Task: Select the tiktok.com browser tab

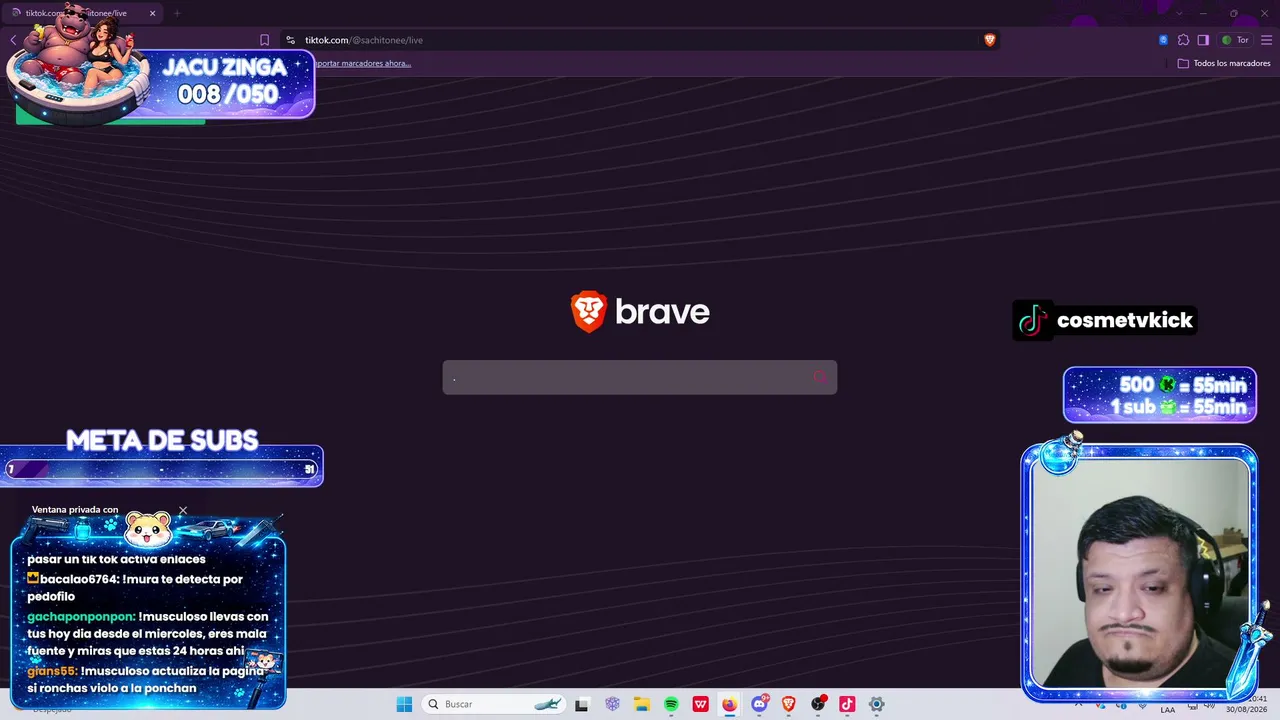Action: pos(84,13)
